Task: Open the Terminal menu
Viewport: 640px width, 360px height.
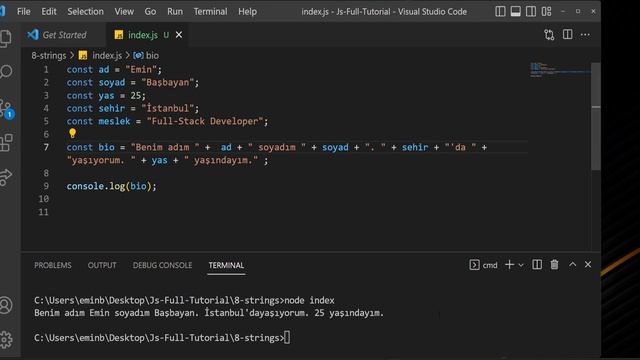Action: point(210,11)
